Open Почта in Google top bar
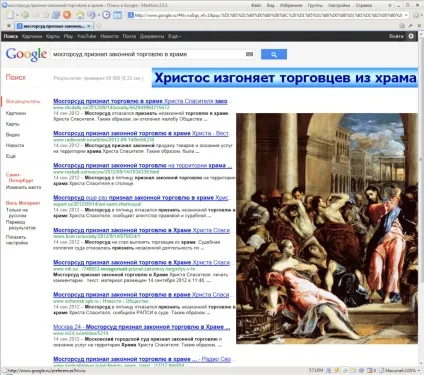This screenshot has height=375, width=424. [129, 36]
